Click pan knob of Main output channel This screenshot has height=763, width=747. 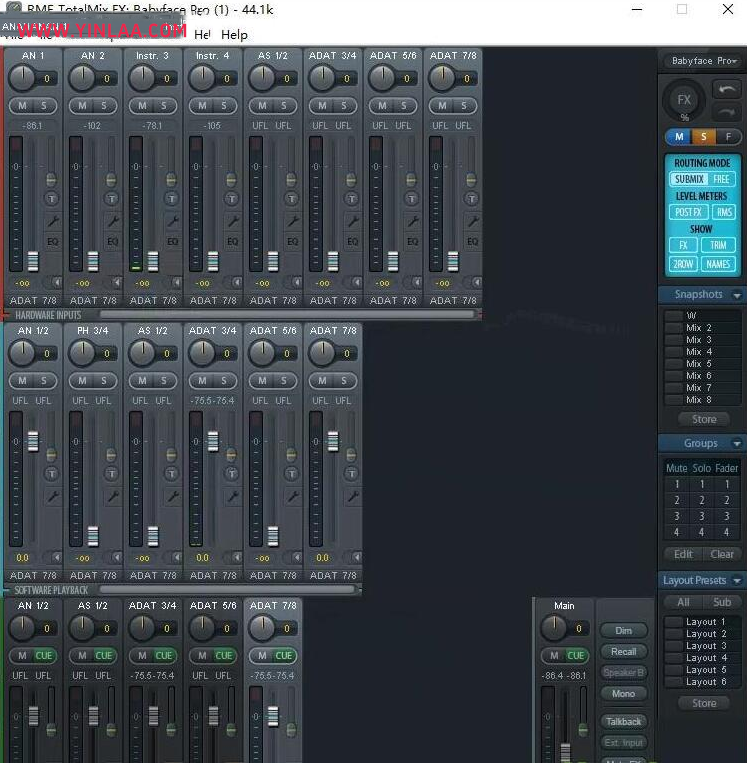[553, 628]
